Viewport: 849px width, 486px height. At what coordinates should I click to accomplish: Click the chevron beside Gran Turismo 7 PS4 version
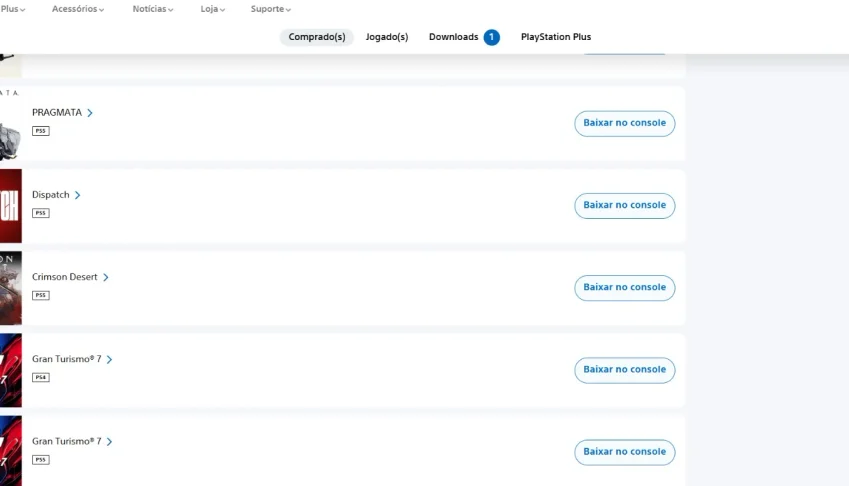[109, 359]
